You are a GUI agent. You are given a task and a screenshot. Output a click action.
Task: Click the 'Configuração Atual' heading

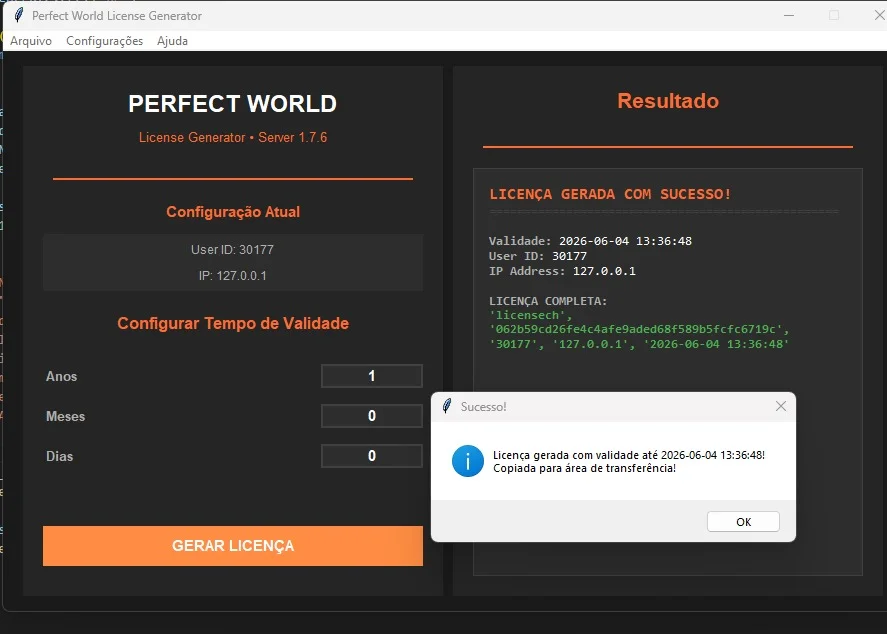(x=233, y=212)
